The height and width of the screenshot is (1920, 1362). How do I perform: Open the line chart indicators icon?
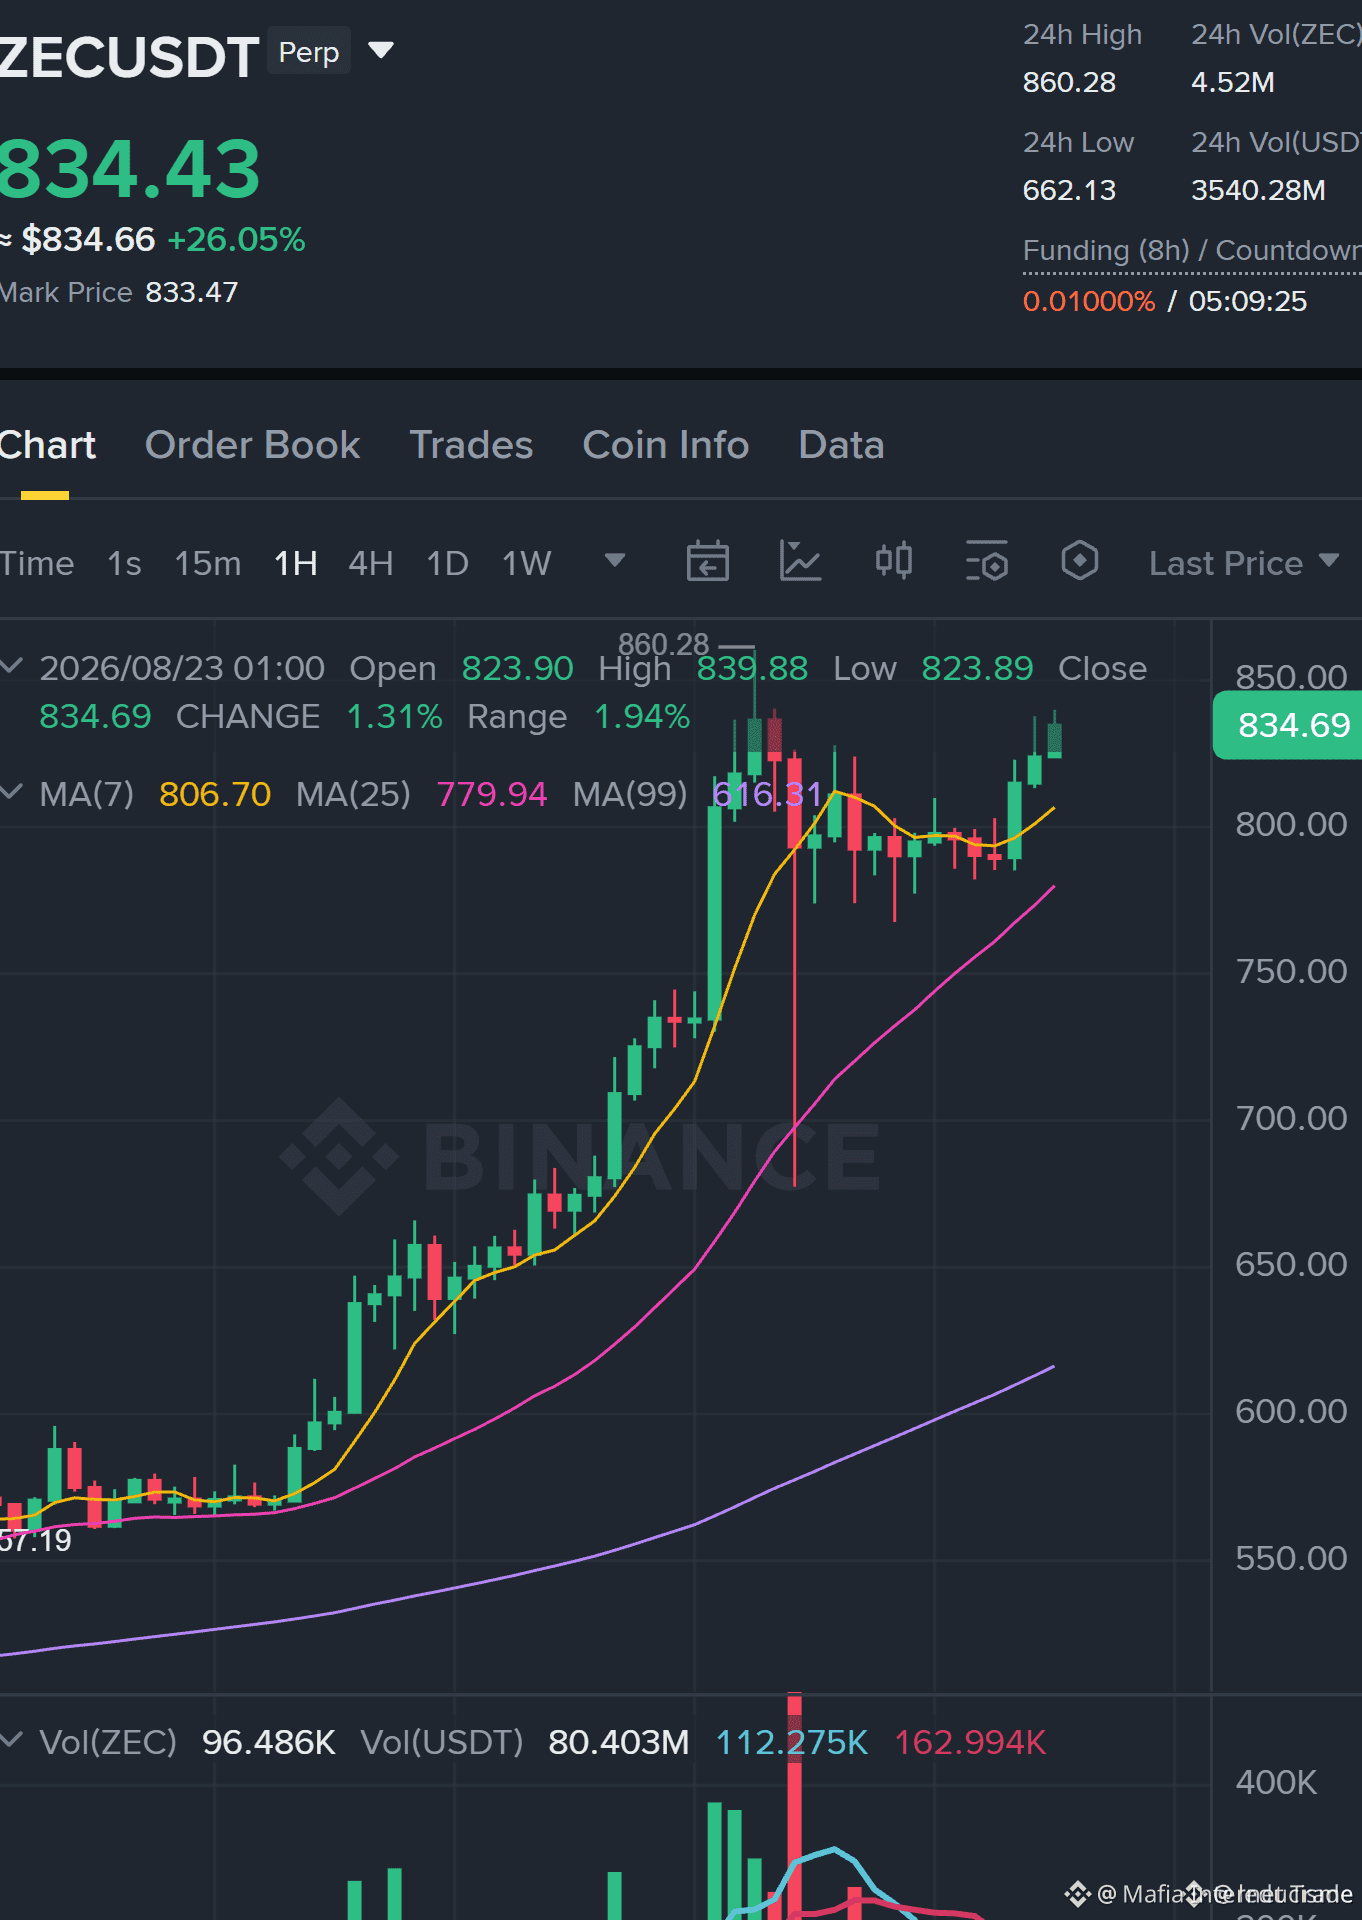click(x=800, y=561)
